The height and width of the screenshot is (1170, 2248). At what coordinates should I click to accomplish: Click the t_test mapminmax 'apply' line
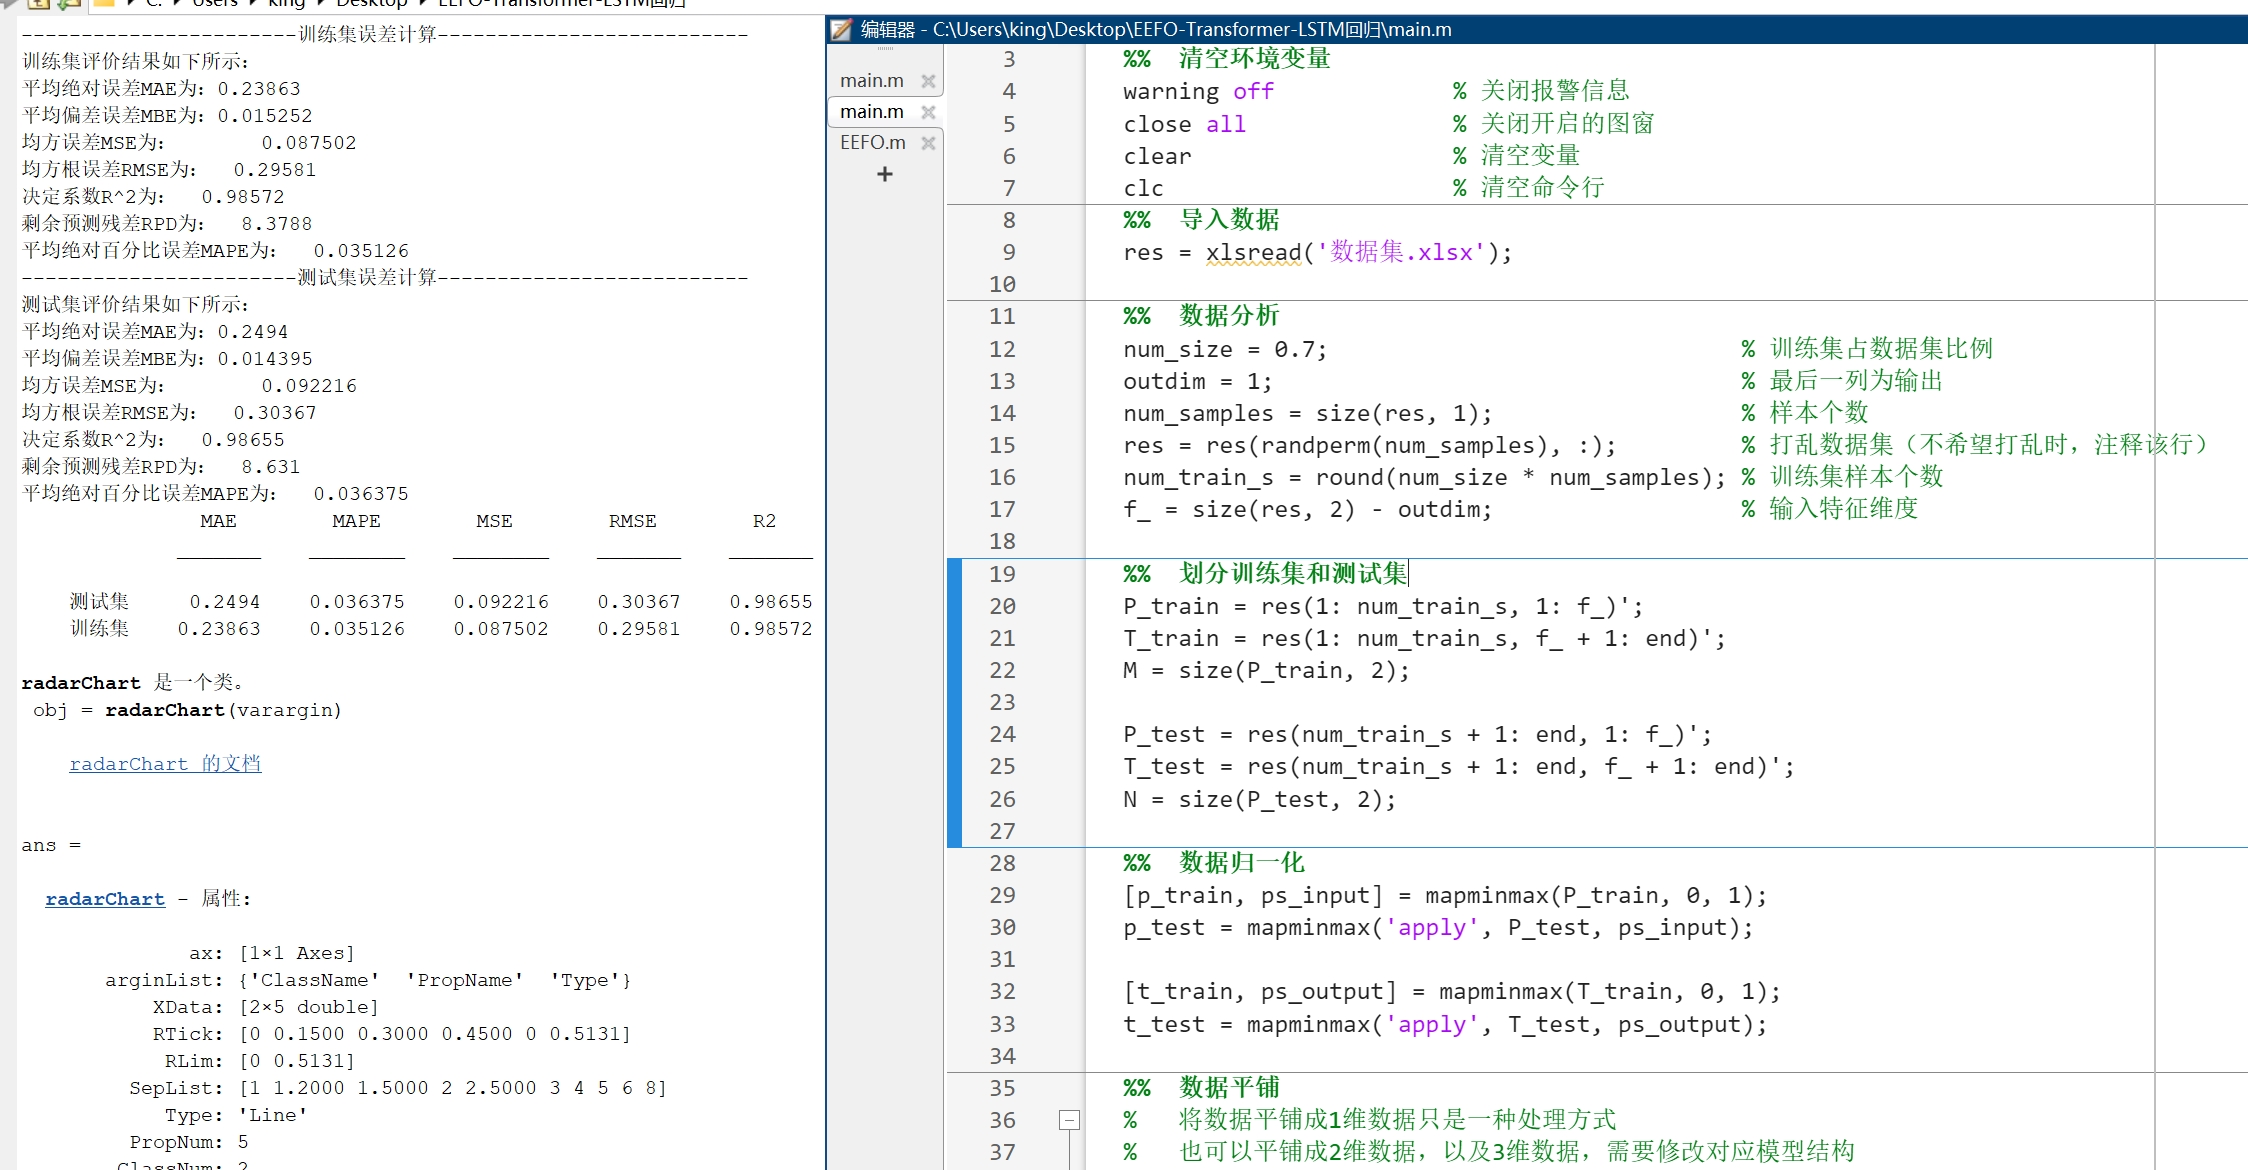coord(1445,1024)
